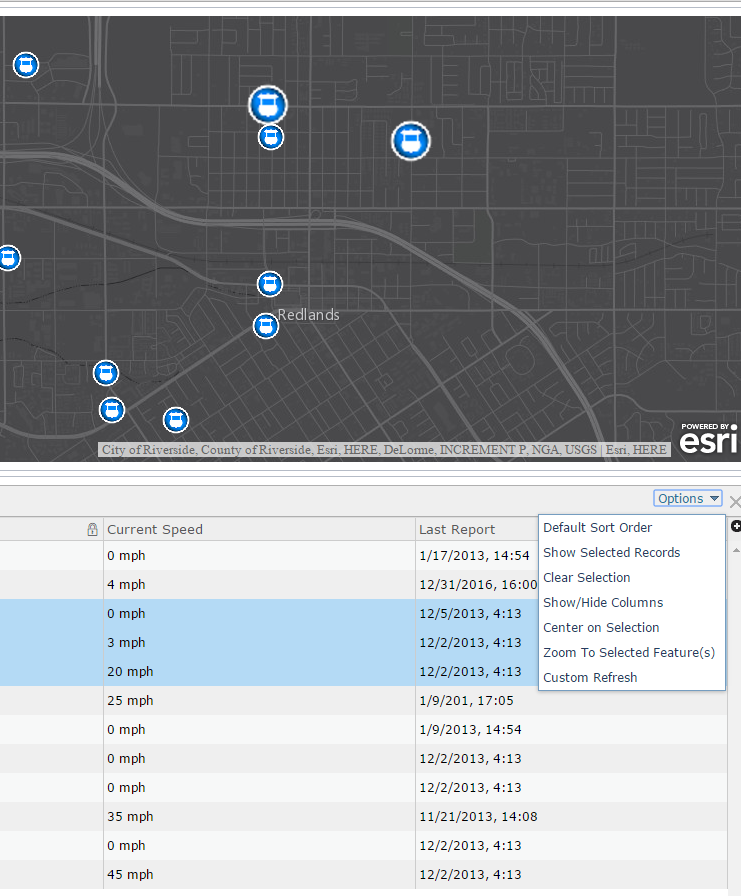
Task: Select the police marker left of the Redlands label
Action: (x=265, y=326)
